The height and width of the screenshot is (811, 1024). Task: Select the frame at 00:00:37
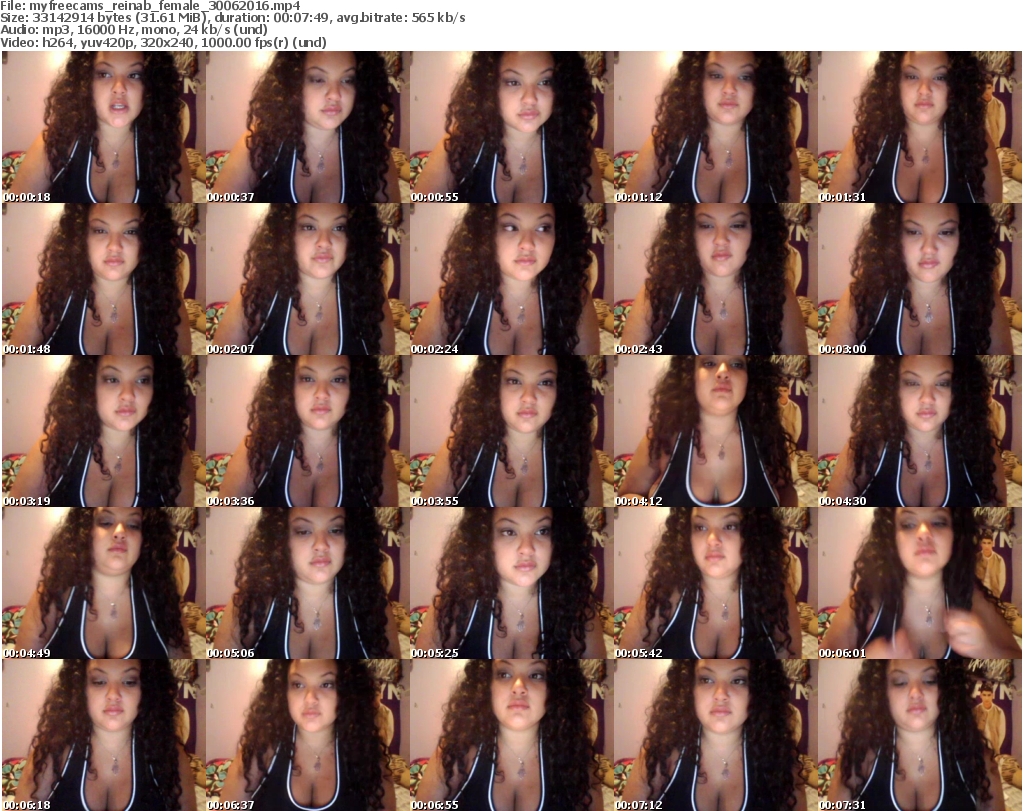pos(307,127)
